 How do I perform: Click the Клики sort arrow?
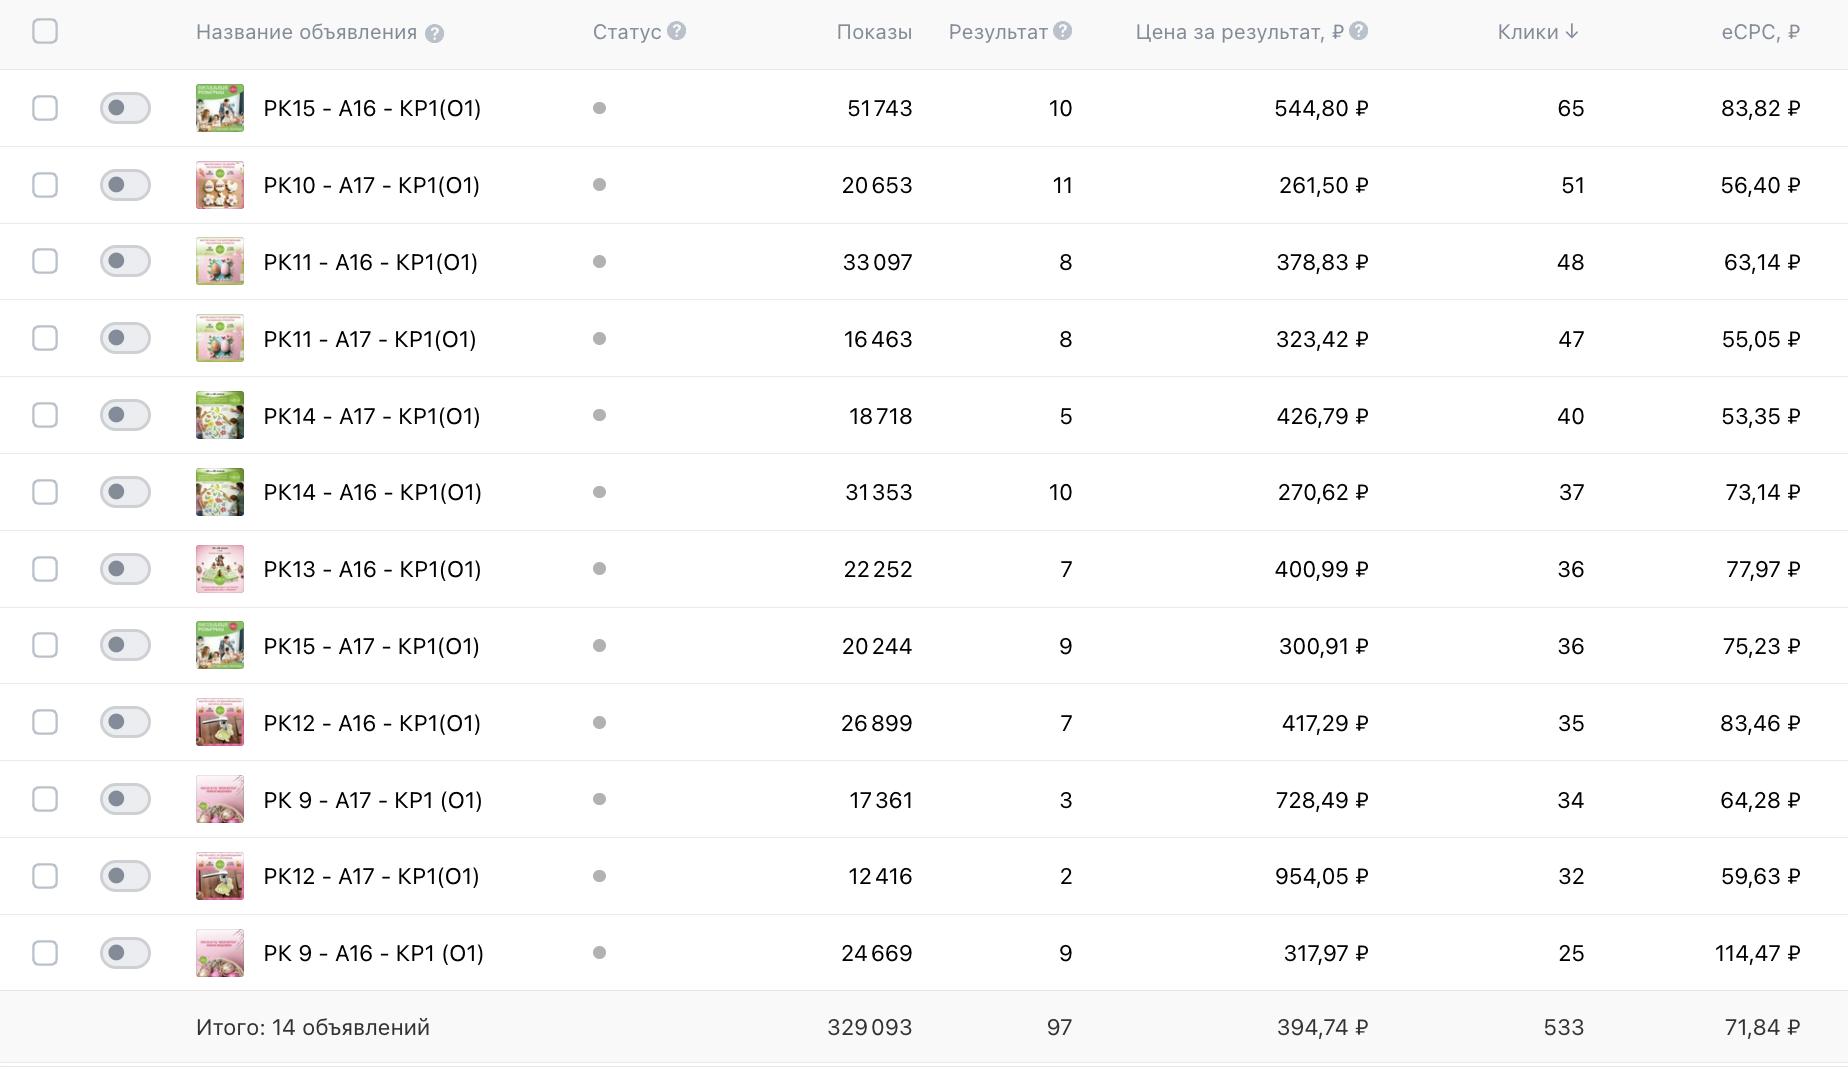click(1572, 32)
